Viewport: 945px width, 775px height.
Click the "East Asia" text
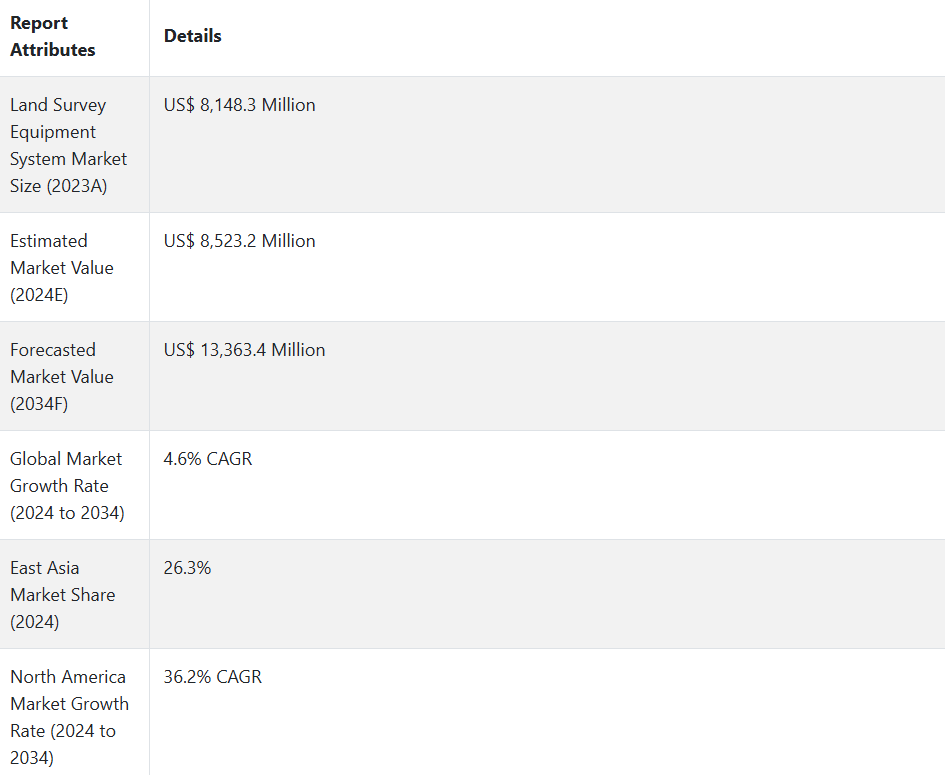(x=45, y=568)
